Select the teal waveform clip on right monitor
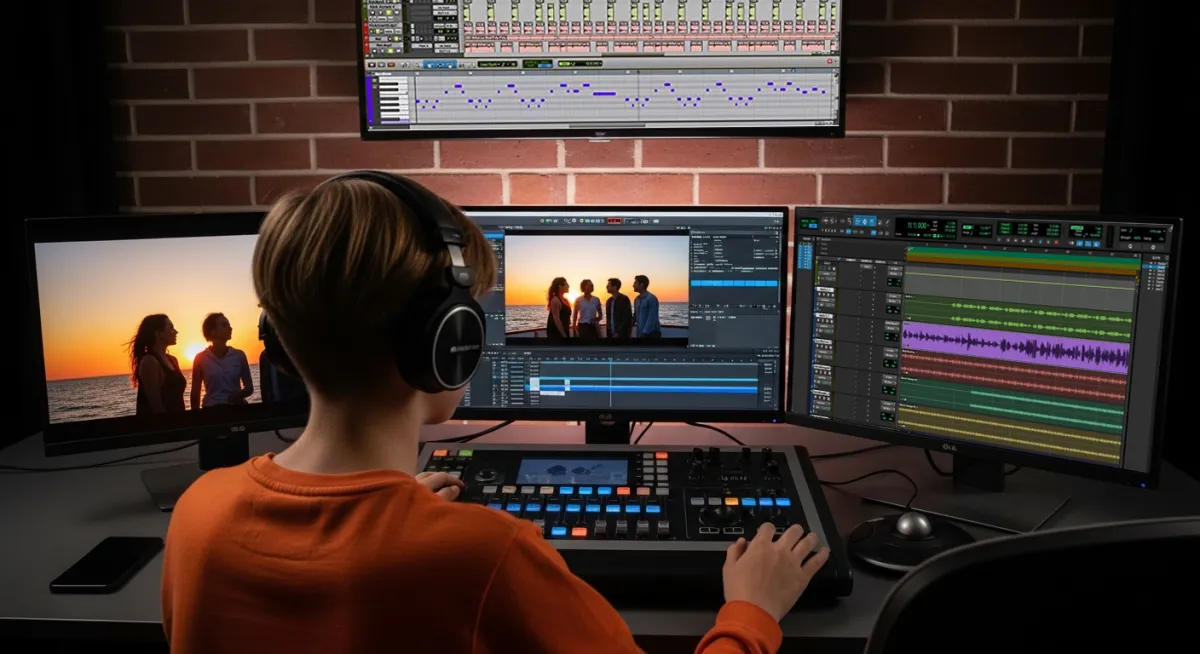Image resolution: width=1200 pixels, height=654 pixels. pos(1012,407)
